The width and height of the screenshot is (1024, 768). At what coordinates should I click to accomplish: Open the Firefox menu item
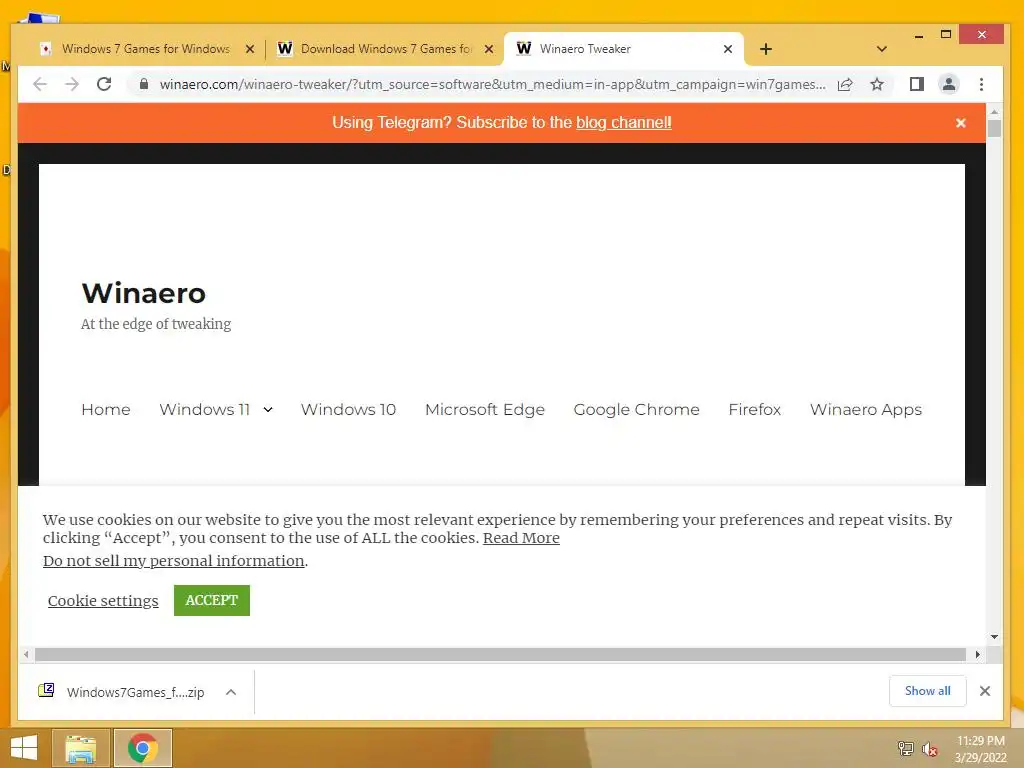point(755,409)
